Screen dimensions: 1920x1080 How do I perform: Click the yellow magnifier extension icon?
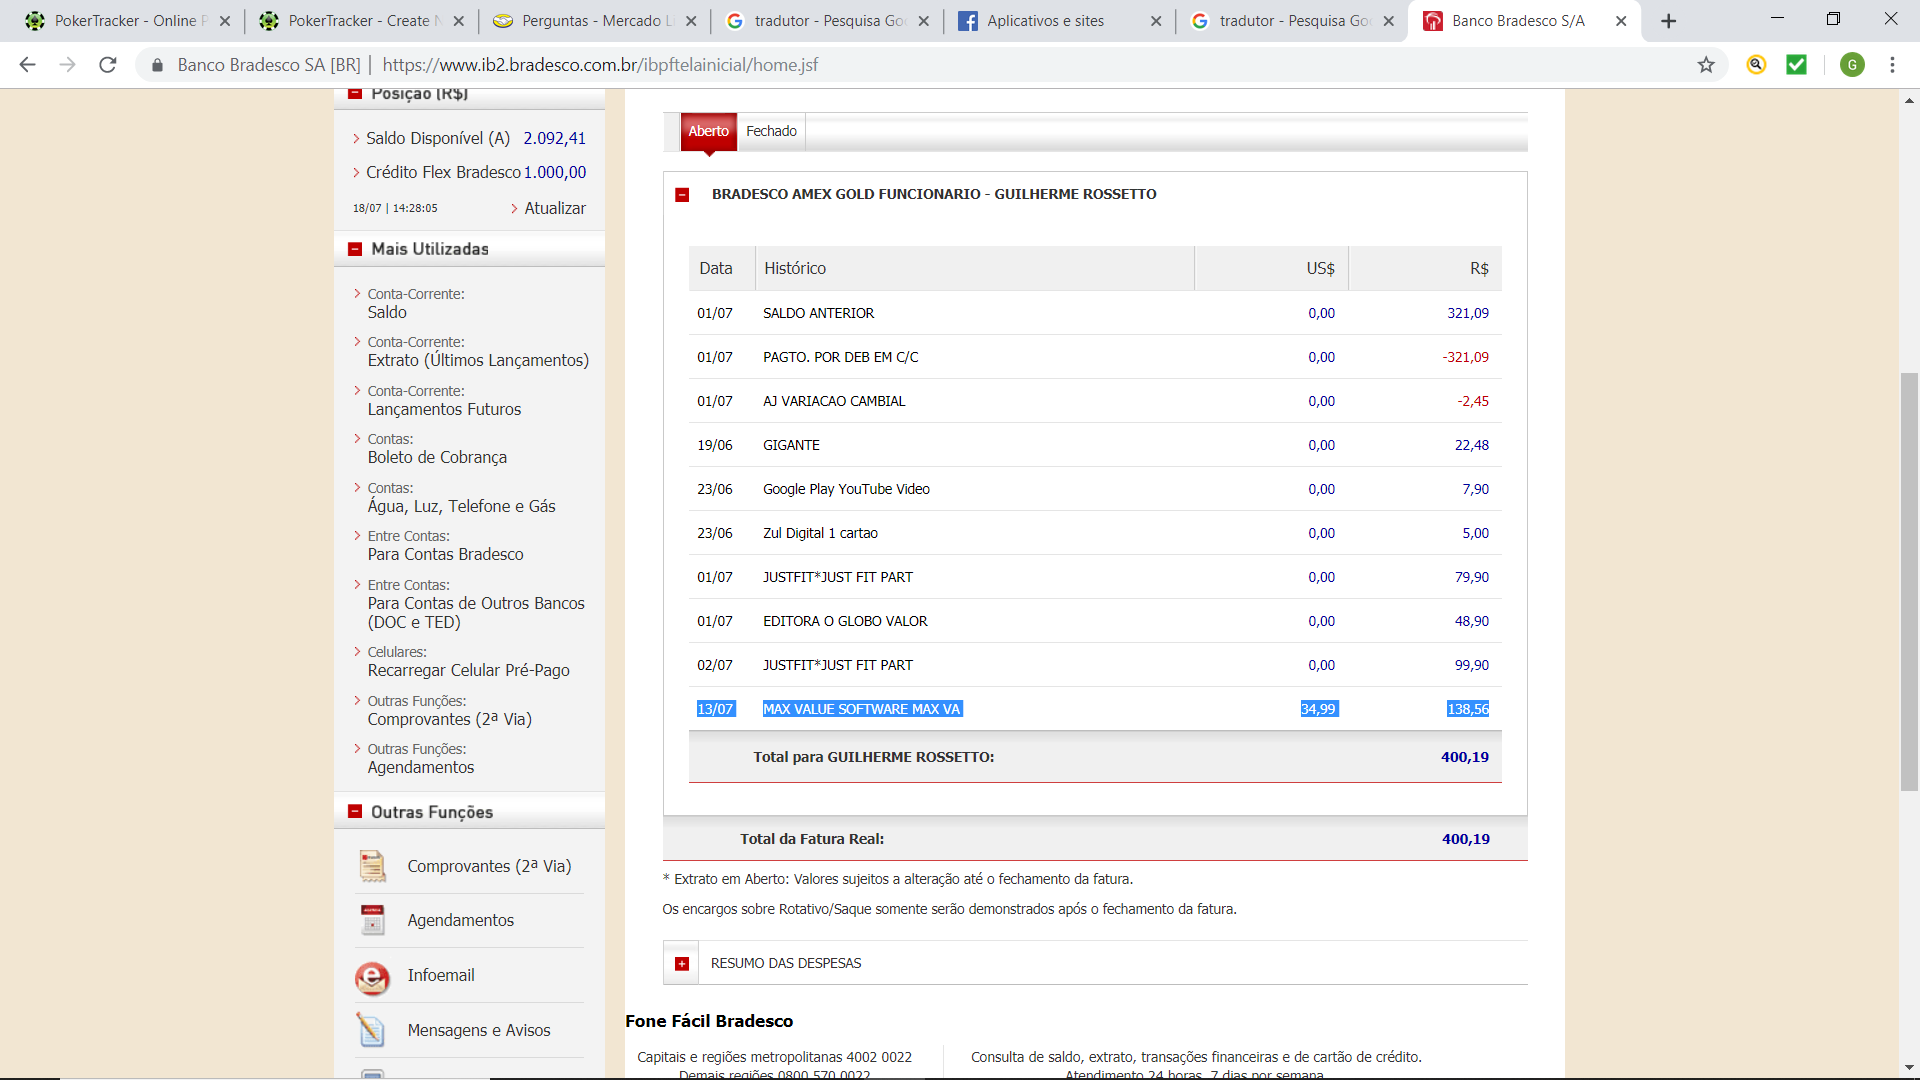pyautogui.click(x=1756, y=65)
